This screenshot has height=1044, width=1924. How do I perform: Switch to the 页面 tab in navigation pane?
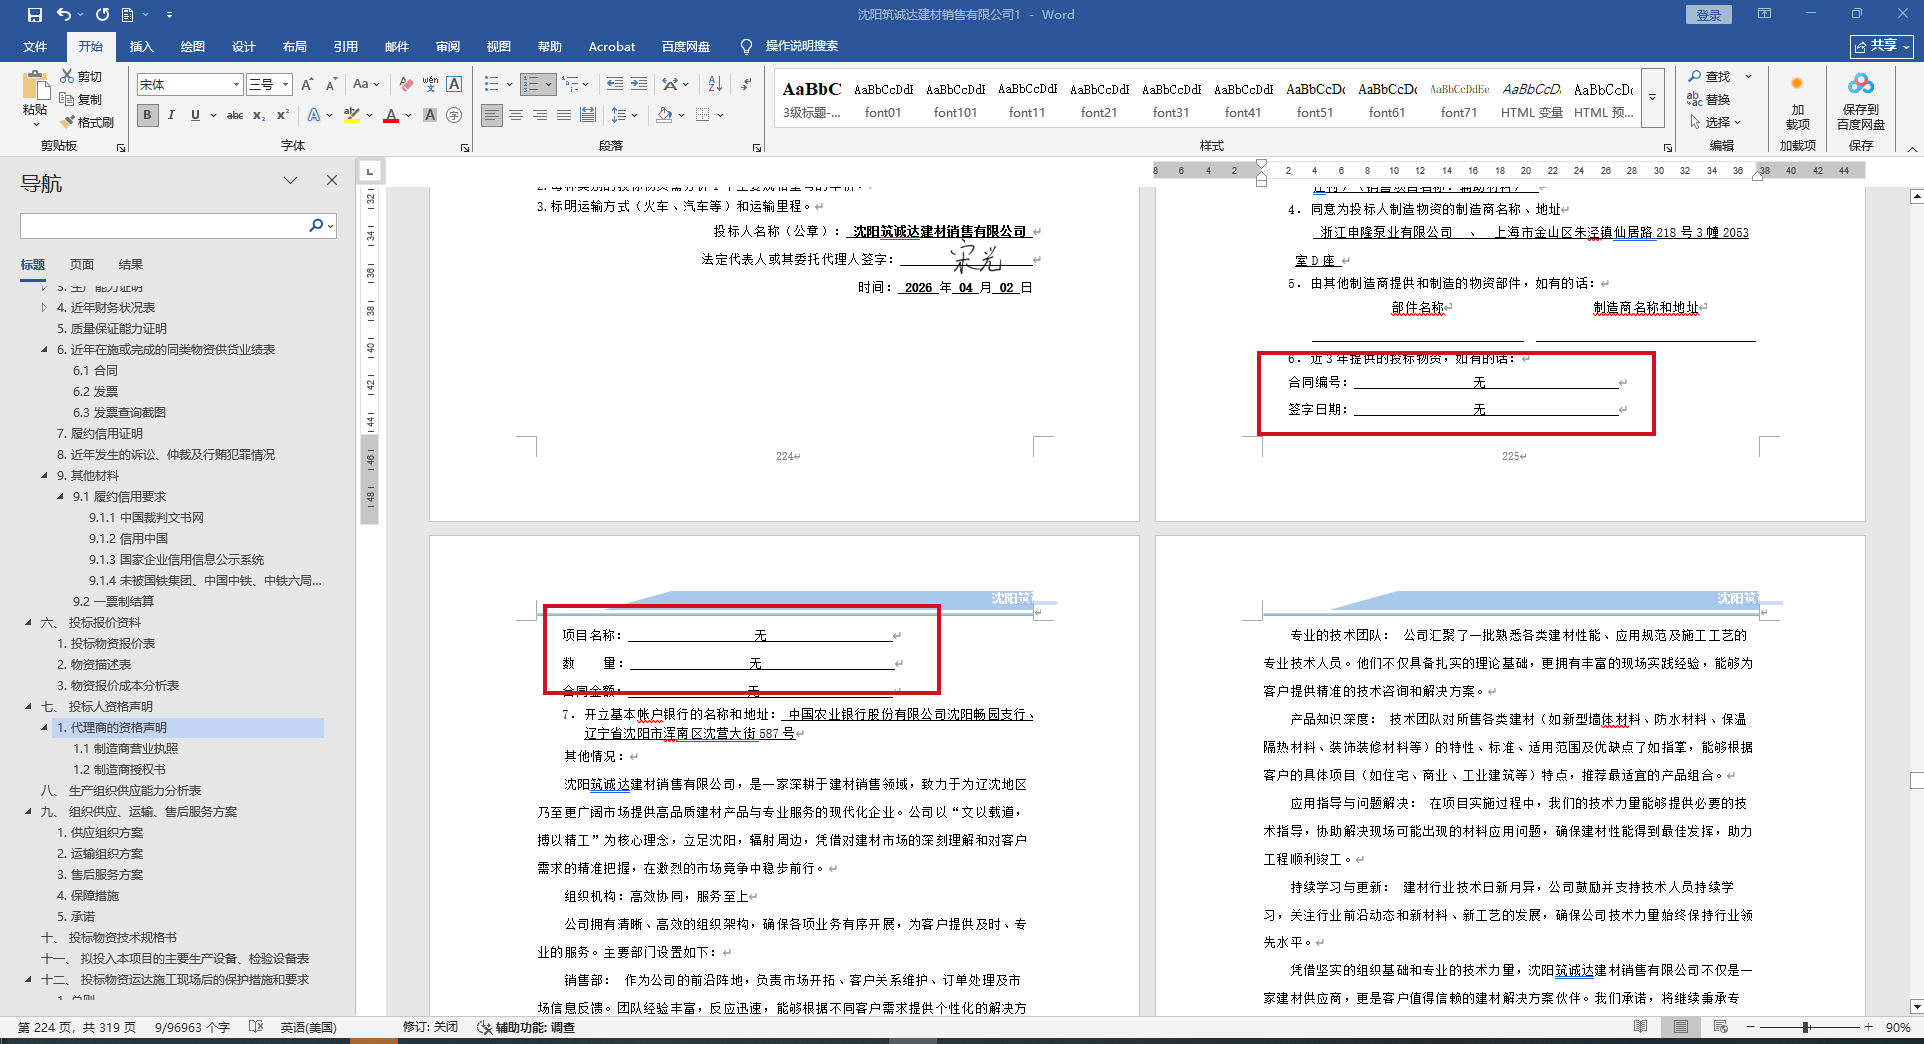[x=82, y=265]
